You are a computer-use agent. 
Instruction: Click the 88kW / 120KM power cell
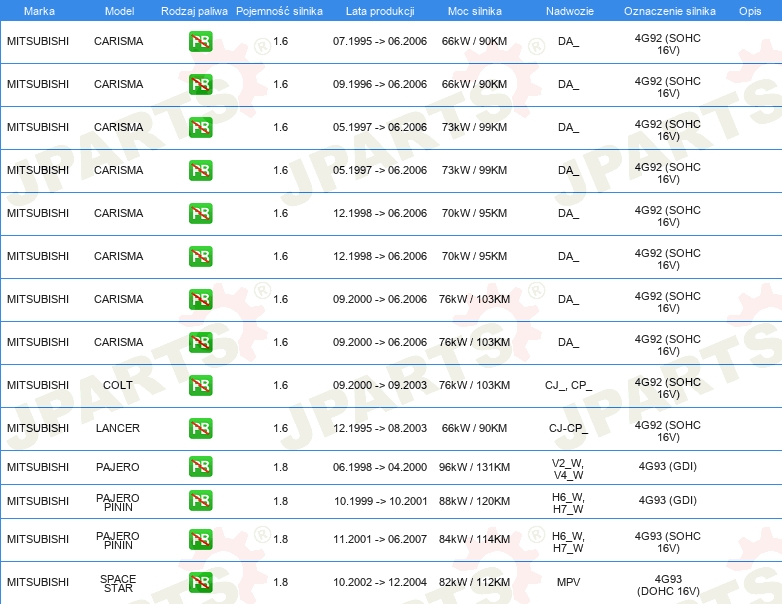click(x=474, y=501)
